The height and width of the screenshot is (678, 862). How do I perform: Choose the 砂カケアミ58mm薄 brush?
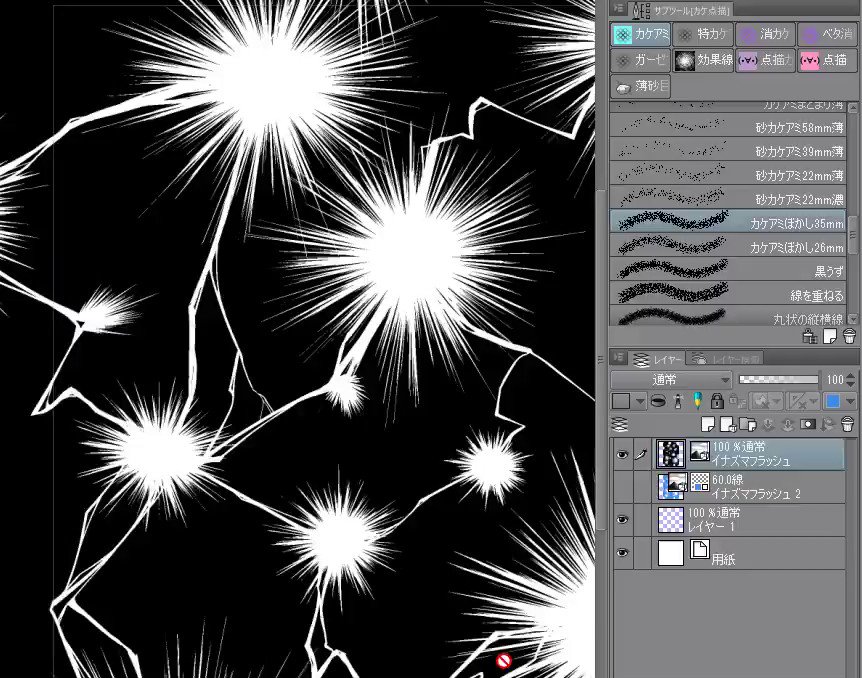coord(728,126)
